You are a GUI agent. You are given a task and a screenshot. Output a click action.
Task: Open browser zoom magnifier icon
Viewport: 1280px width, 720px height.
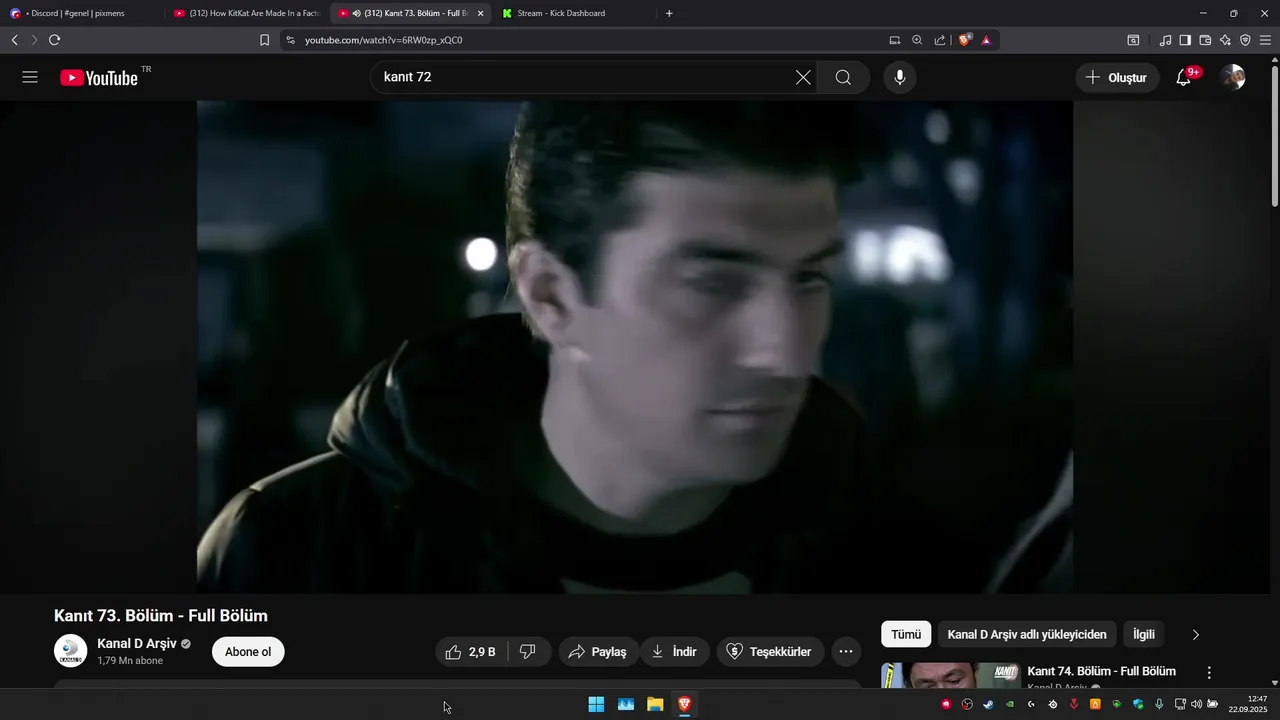tap(917, 40)
